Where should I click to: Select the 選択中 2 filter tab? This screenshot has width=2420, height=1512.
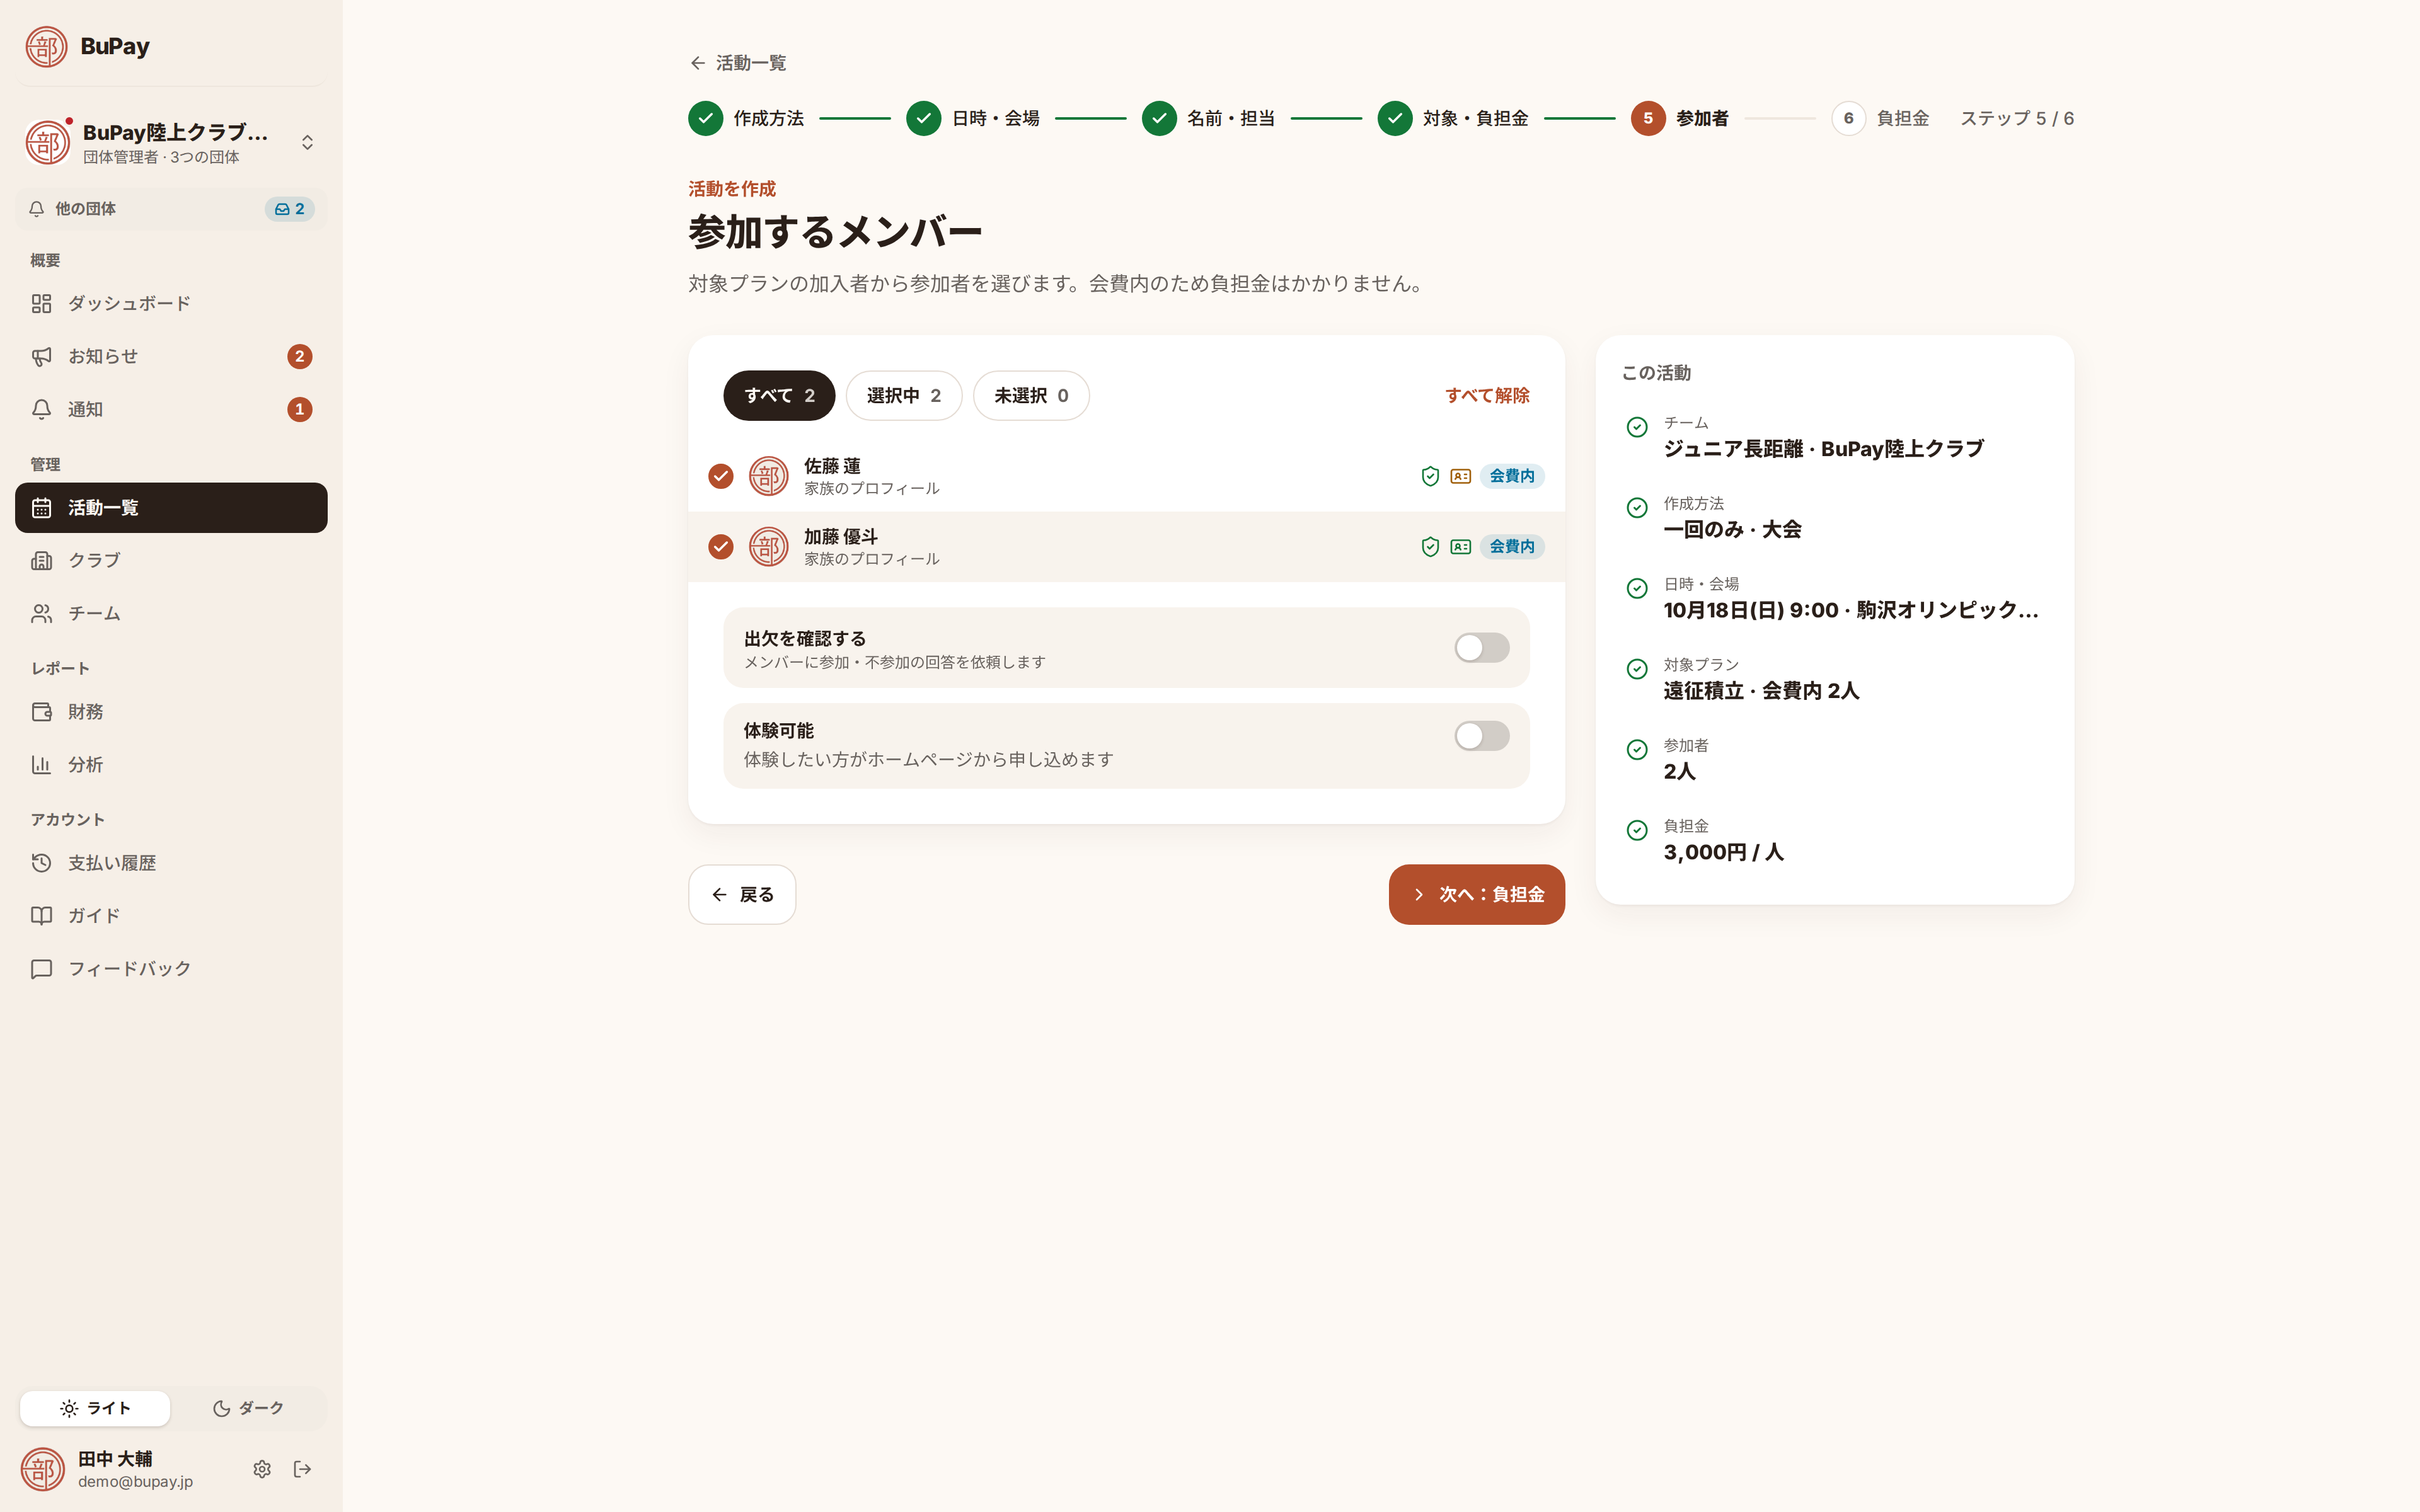[x=904, y=396]
